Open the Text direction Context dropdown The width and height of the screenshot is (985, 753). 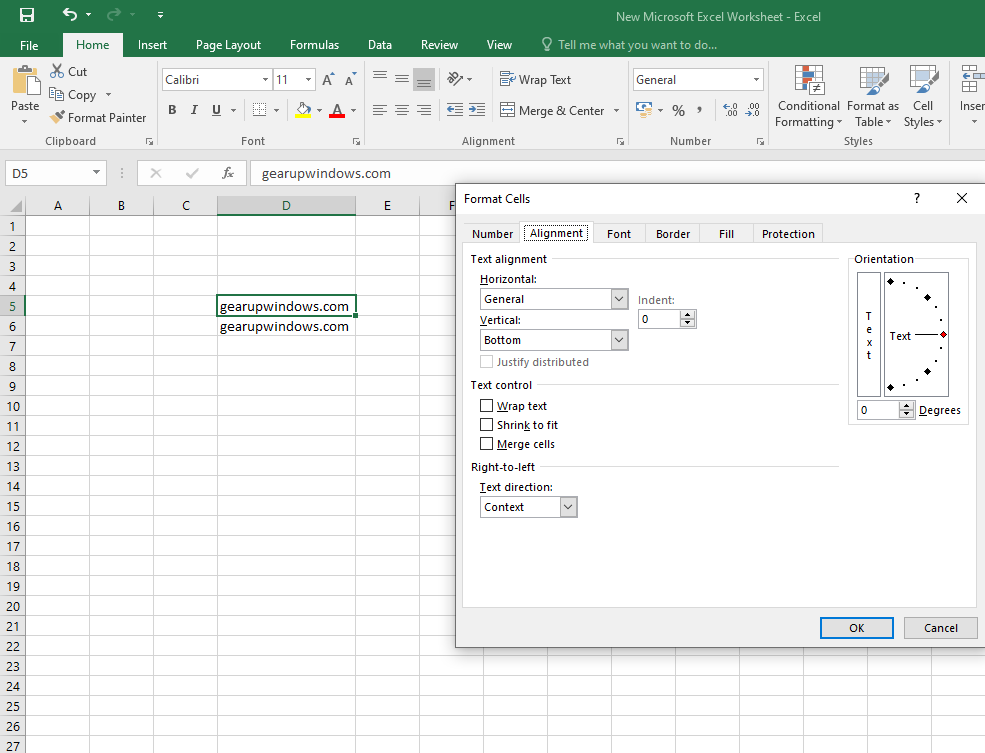(568, 507)
